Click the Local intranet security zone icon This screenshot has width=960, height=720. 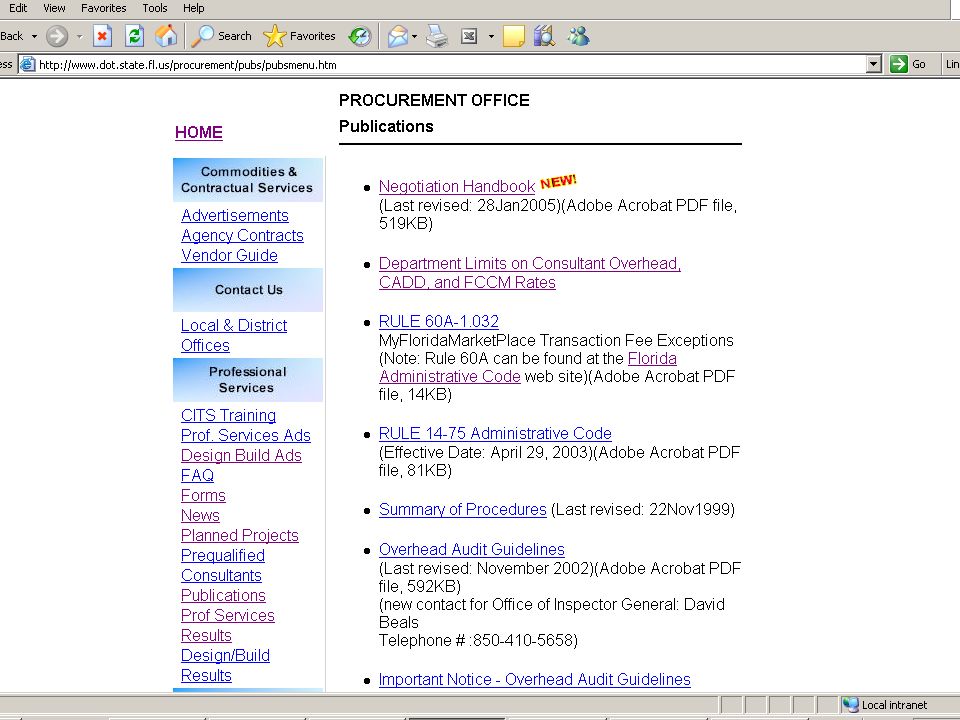tap(850, 705)
